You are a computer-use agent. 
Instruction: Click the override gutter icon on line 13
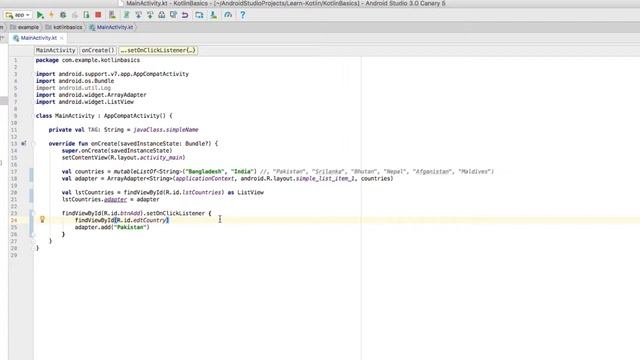(x=24, y=143)
